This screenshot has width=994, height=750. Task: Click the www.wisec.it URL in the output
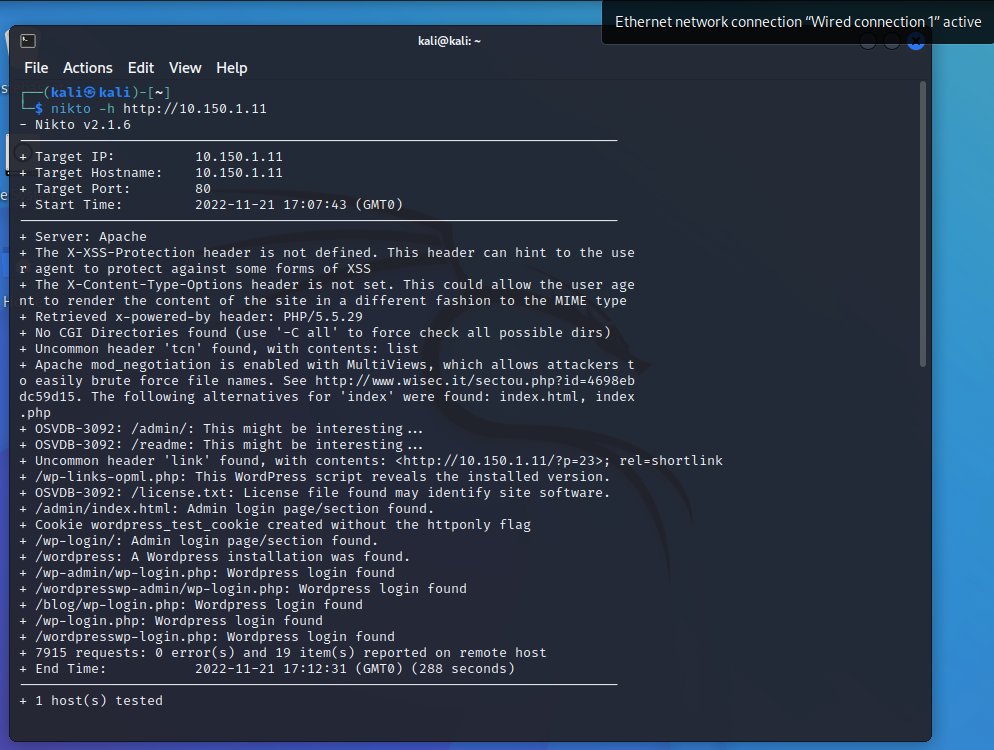475,380
